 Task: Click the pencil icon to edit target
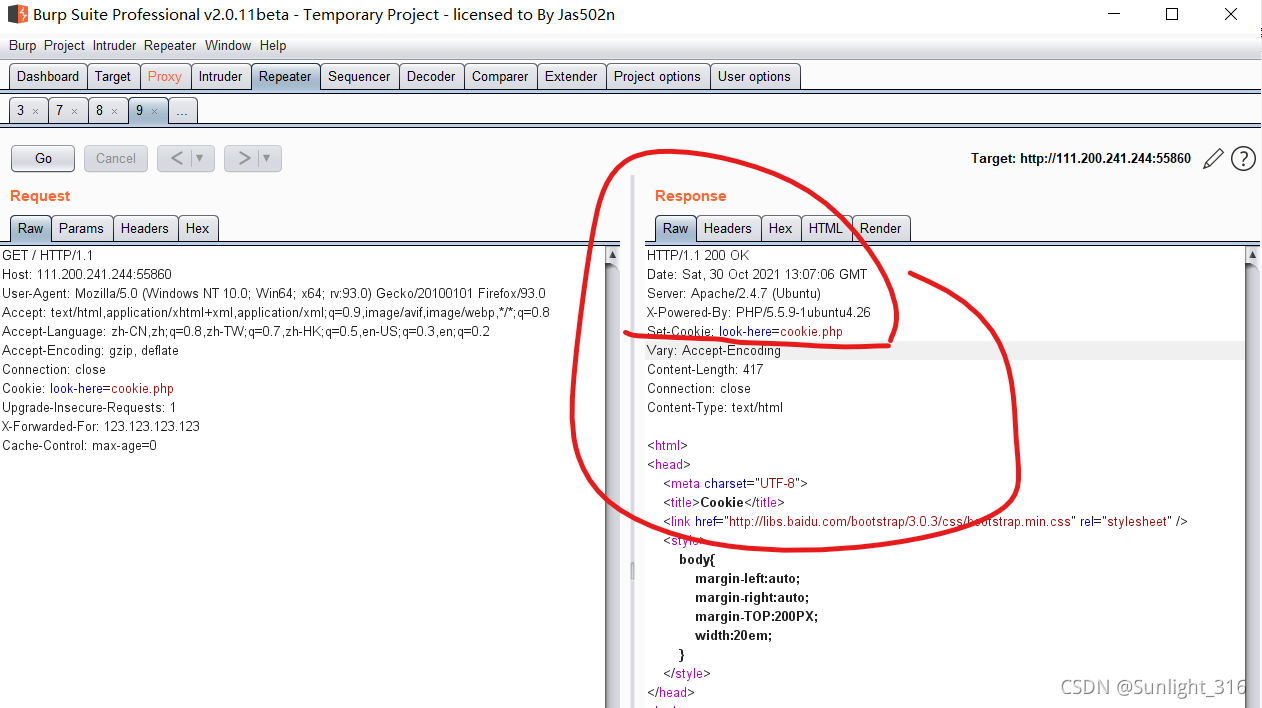(x=1213, y=158)
